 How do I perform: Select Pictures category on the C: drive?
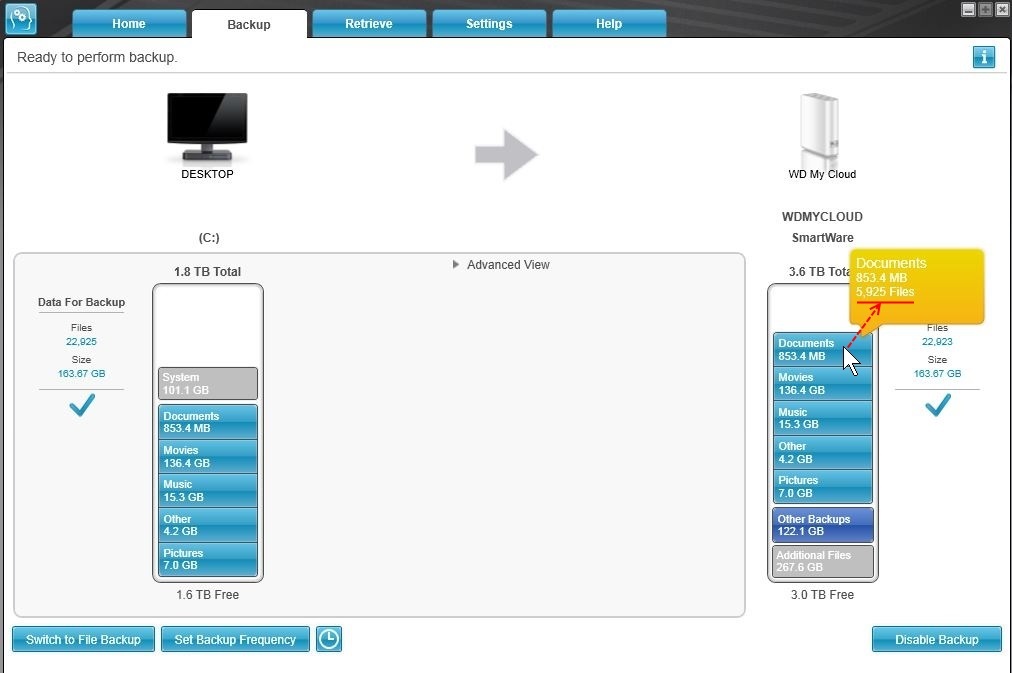tap(208, 559)
